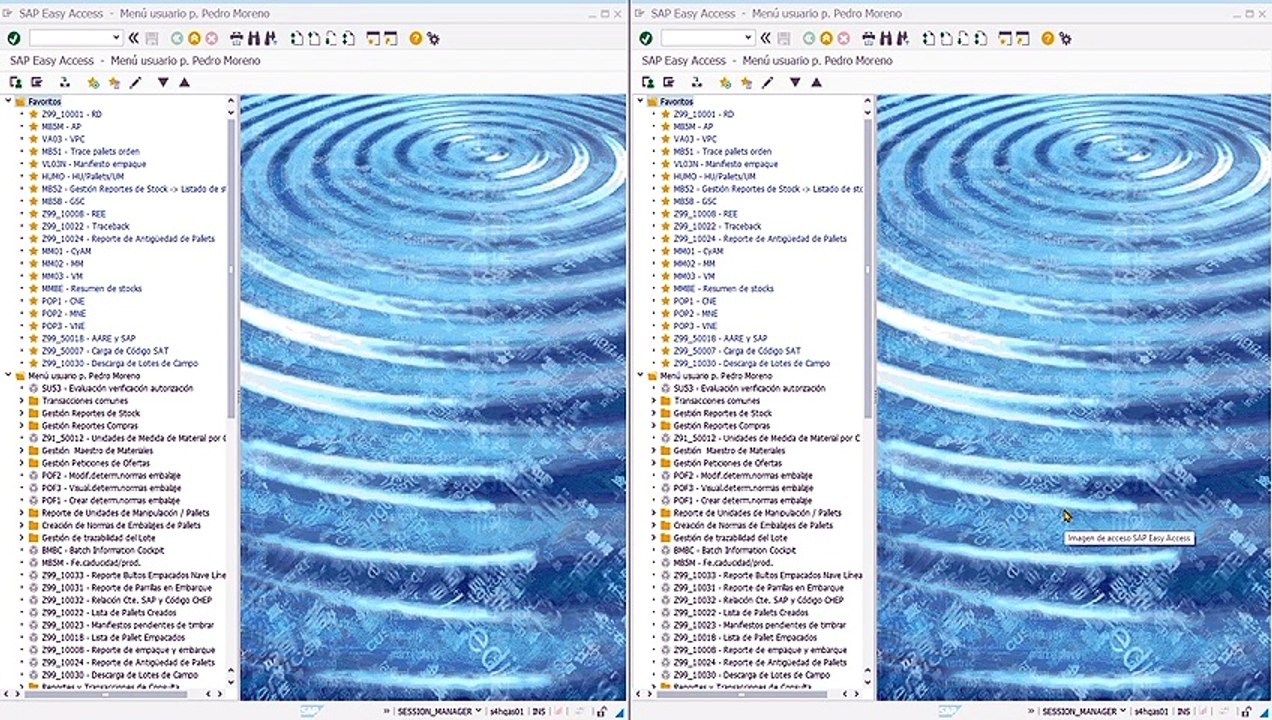Click move favorite down arrow in left window
Screen dimensions: 1272x720
coord(163,82)
